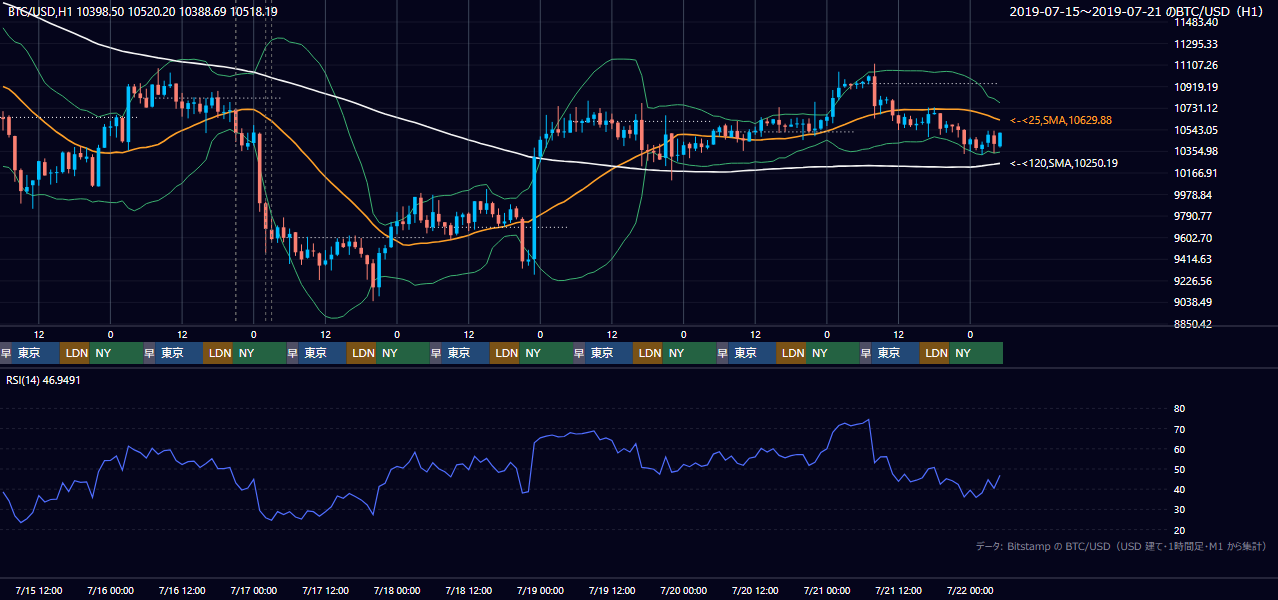Click the Bitstamp data source note
The width and height of the screenshot is (1278, 600).
pyautogui.click(x=1121, y=546)
